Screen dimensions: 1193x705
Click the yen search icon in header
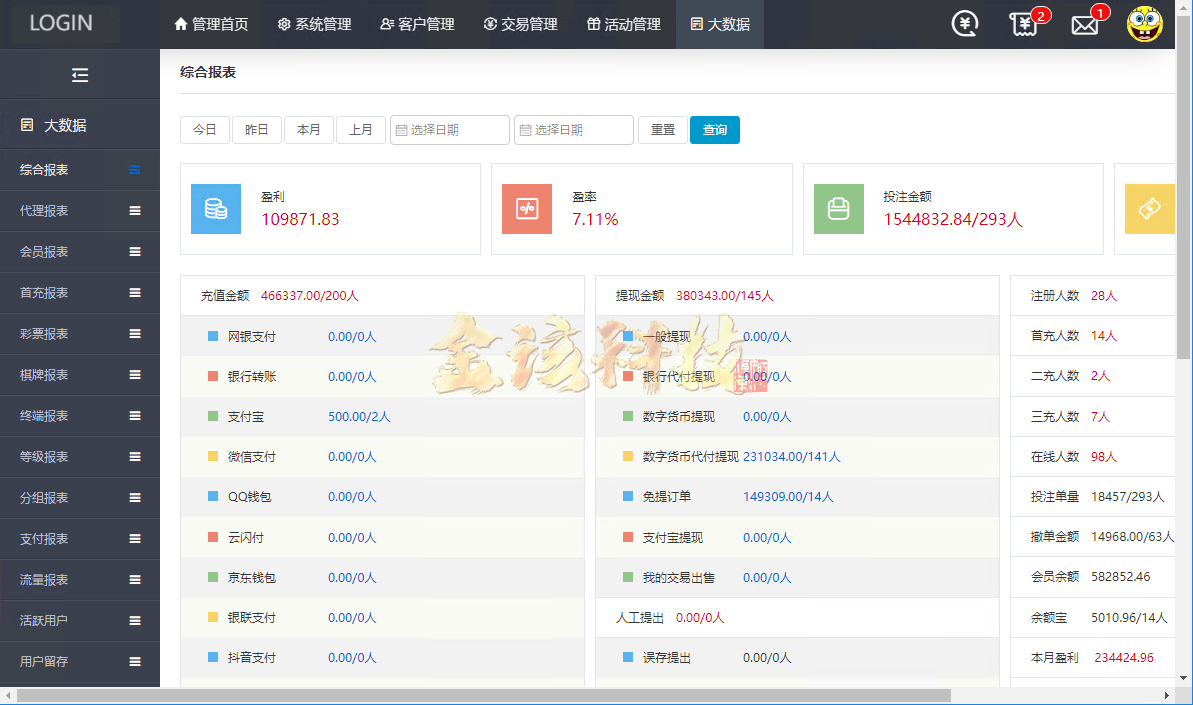point(965,24)
